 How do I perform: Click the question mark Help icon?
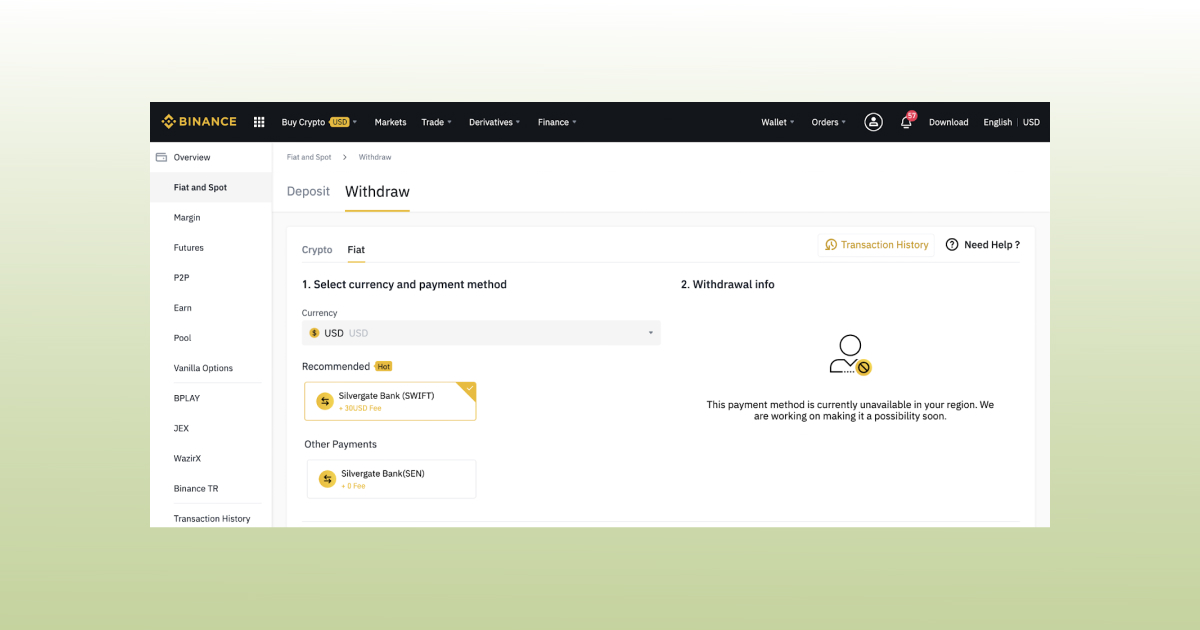952,244
